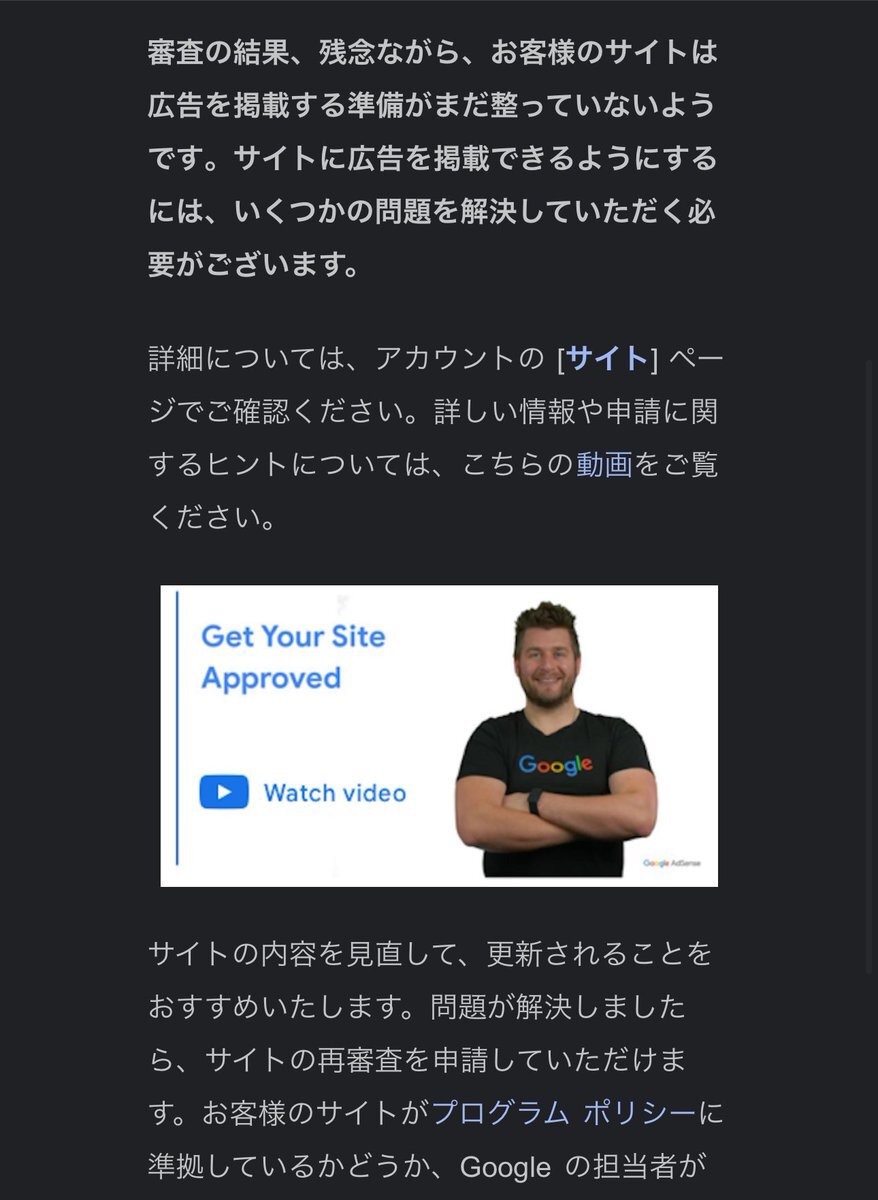Click the Google AdSense logo in banner corner

(672, 863)
